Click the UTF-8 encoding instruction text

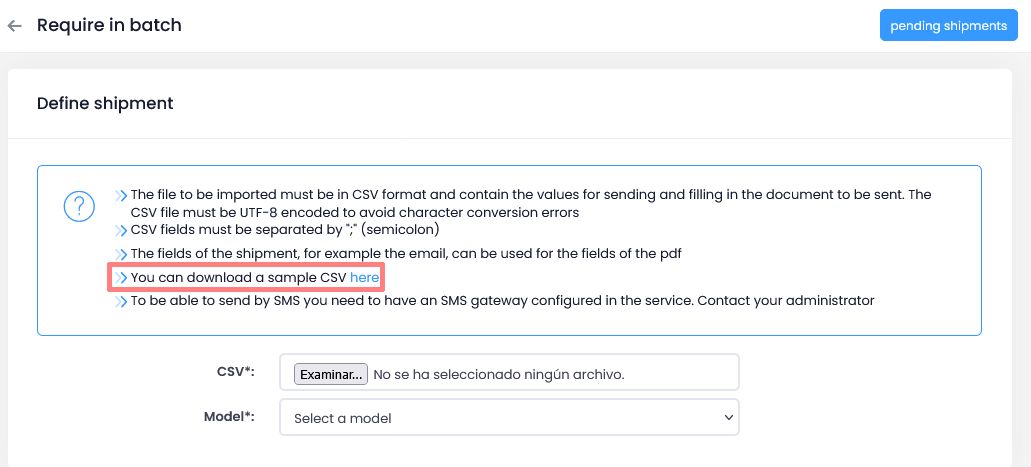pyautogui.click(x=355, y=212)
